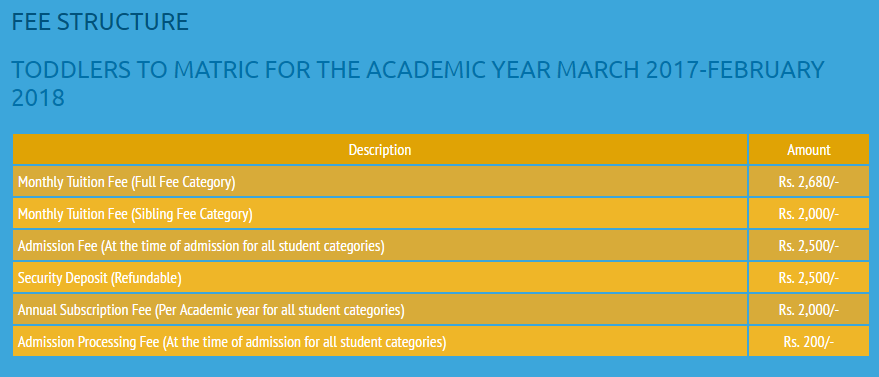Select the Monthly Tuition Fee Full Fee Category row
Viewport: 879px width, 377px height.
(441, 181)
